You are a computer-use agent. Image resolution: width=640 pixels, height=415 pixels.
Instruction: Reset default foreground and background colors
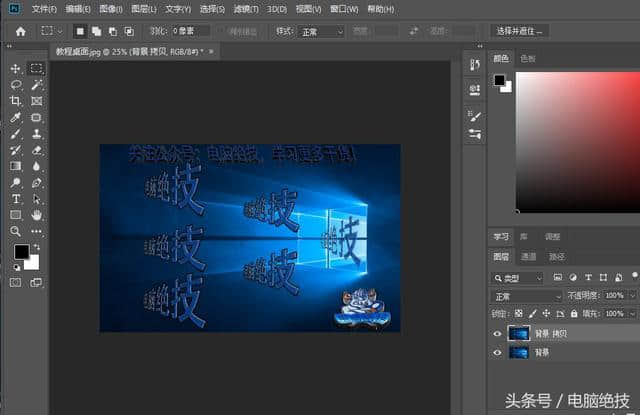tap(16, 268)
